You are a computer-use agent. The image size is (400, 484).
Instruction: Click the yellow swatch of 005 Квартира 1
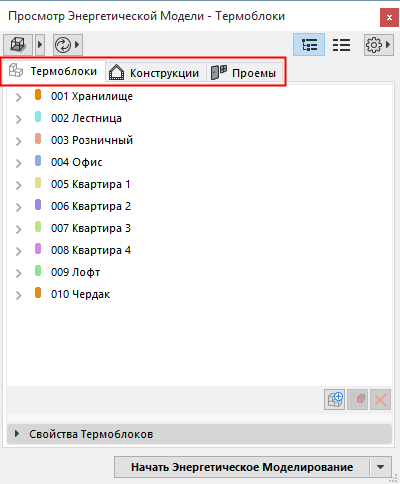click(x=38, y=183)
